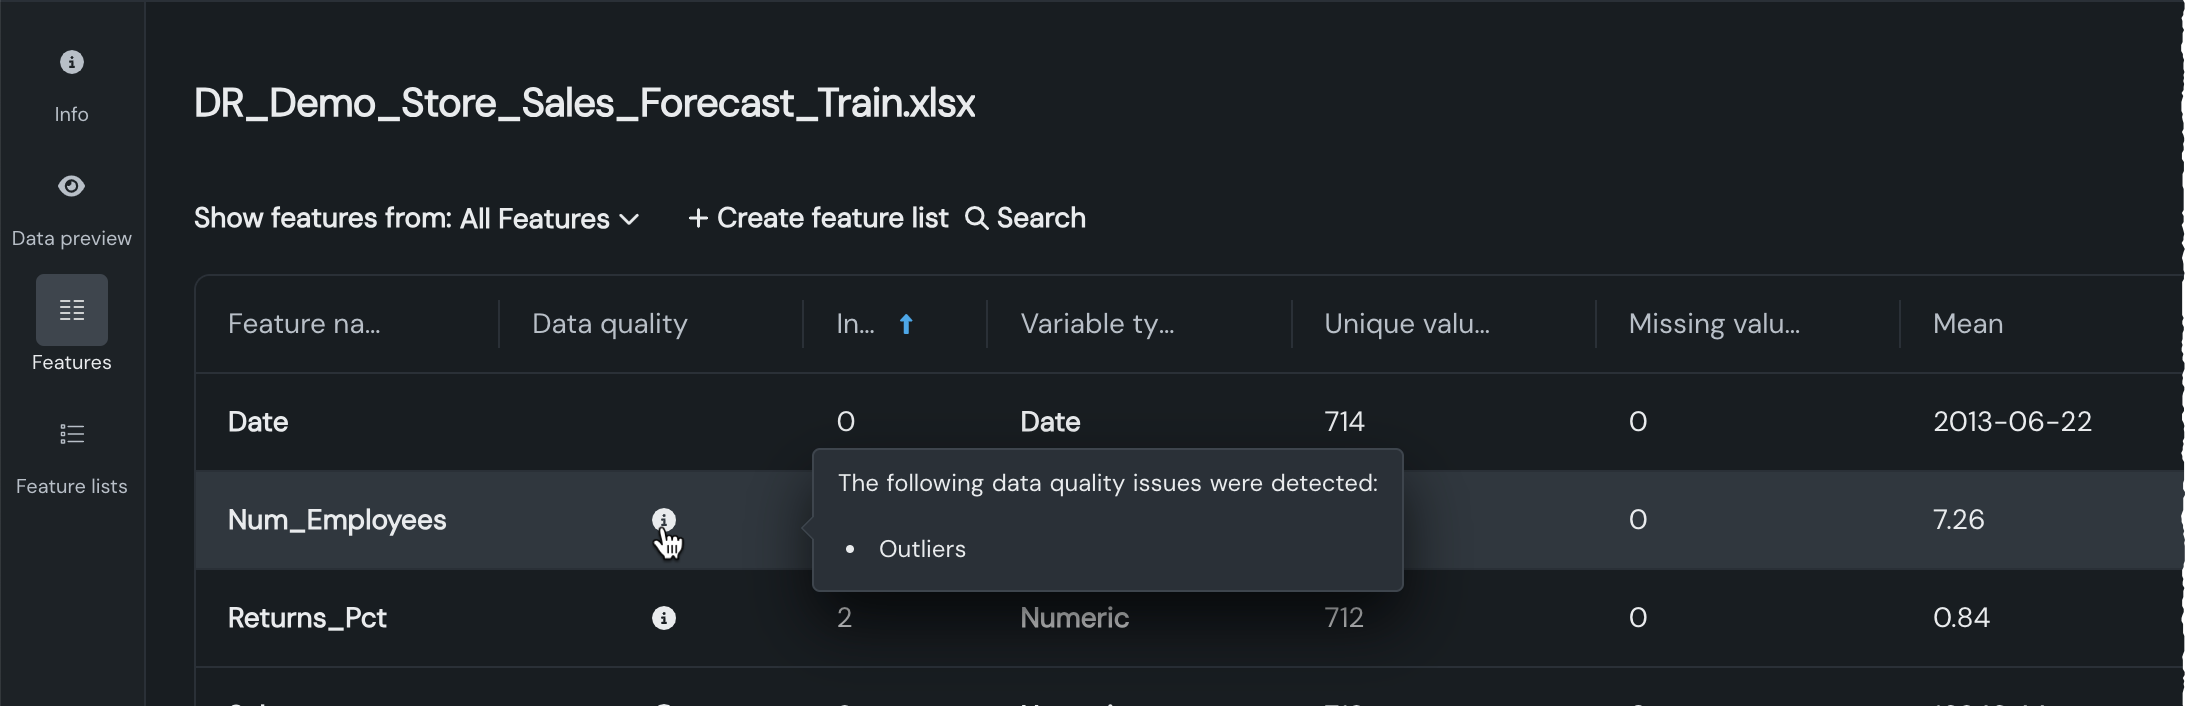Open the Feature lists icon
Viewport: 2186px width, 706px height.
click(71, 434)
